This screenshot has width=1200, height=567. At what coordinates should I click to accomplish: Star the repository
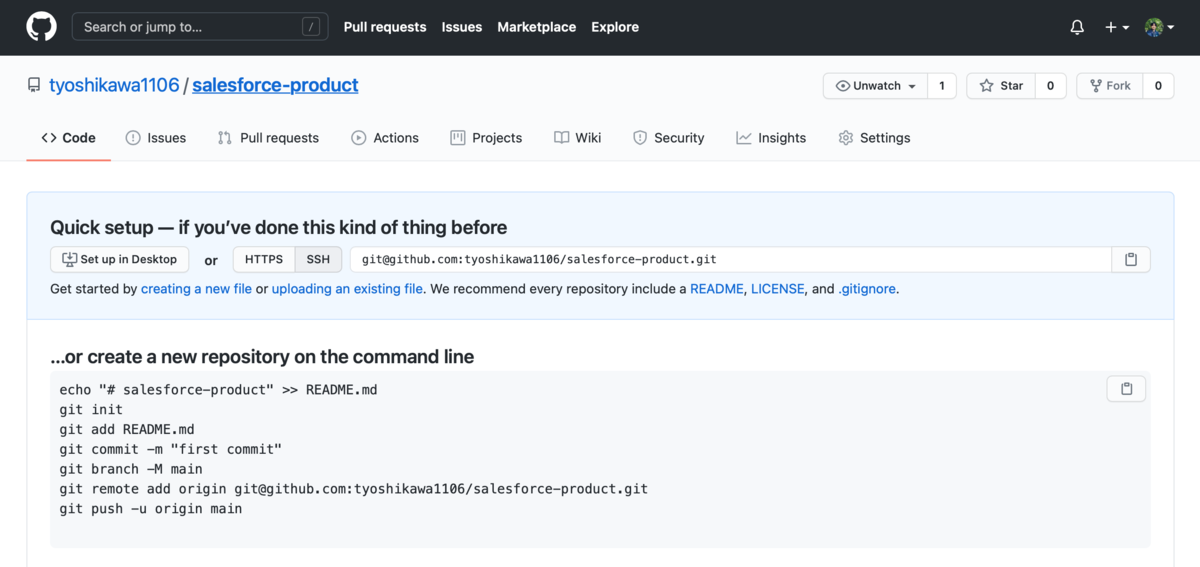(x=1001, y=86)
